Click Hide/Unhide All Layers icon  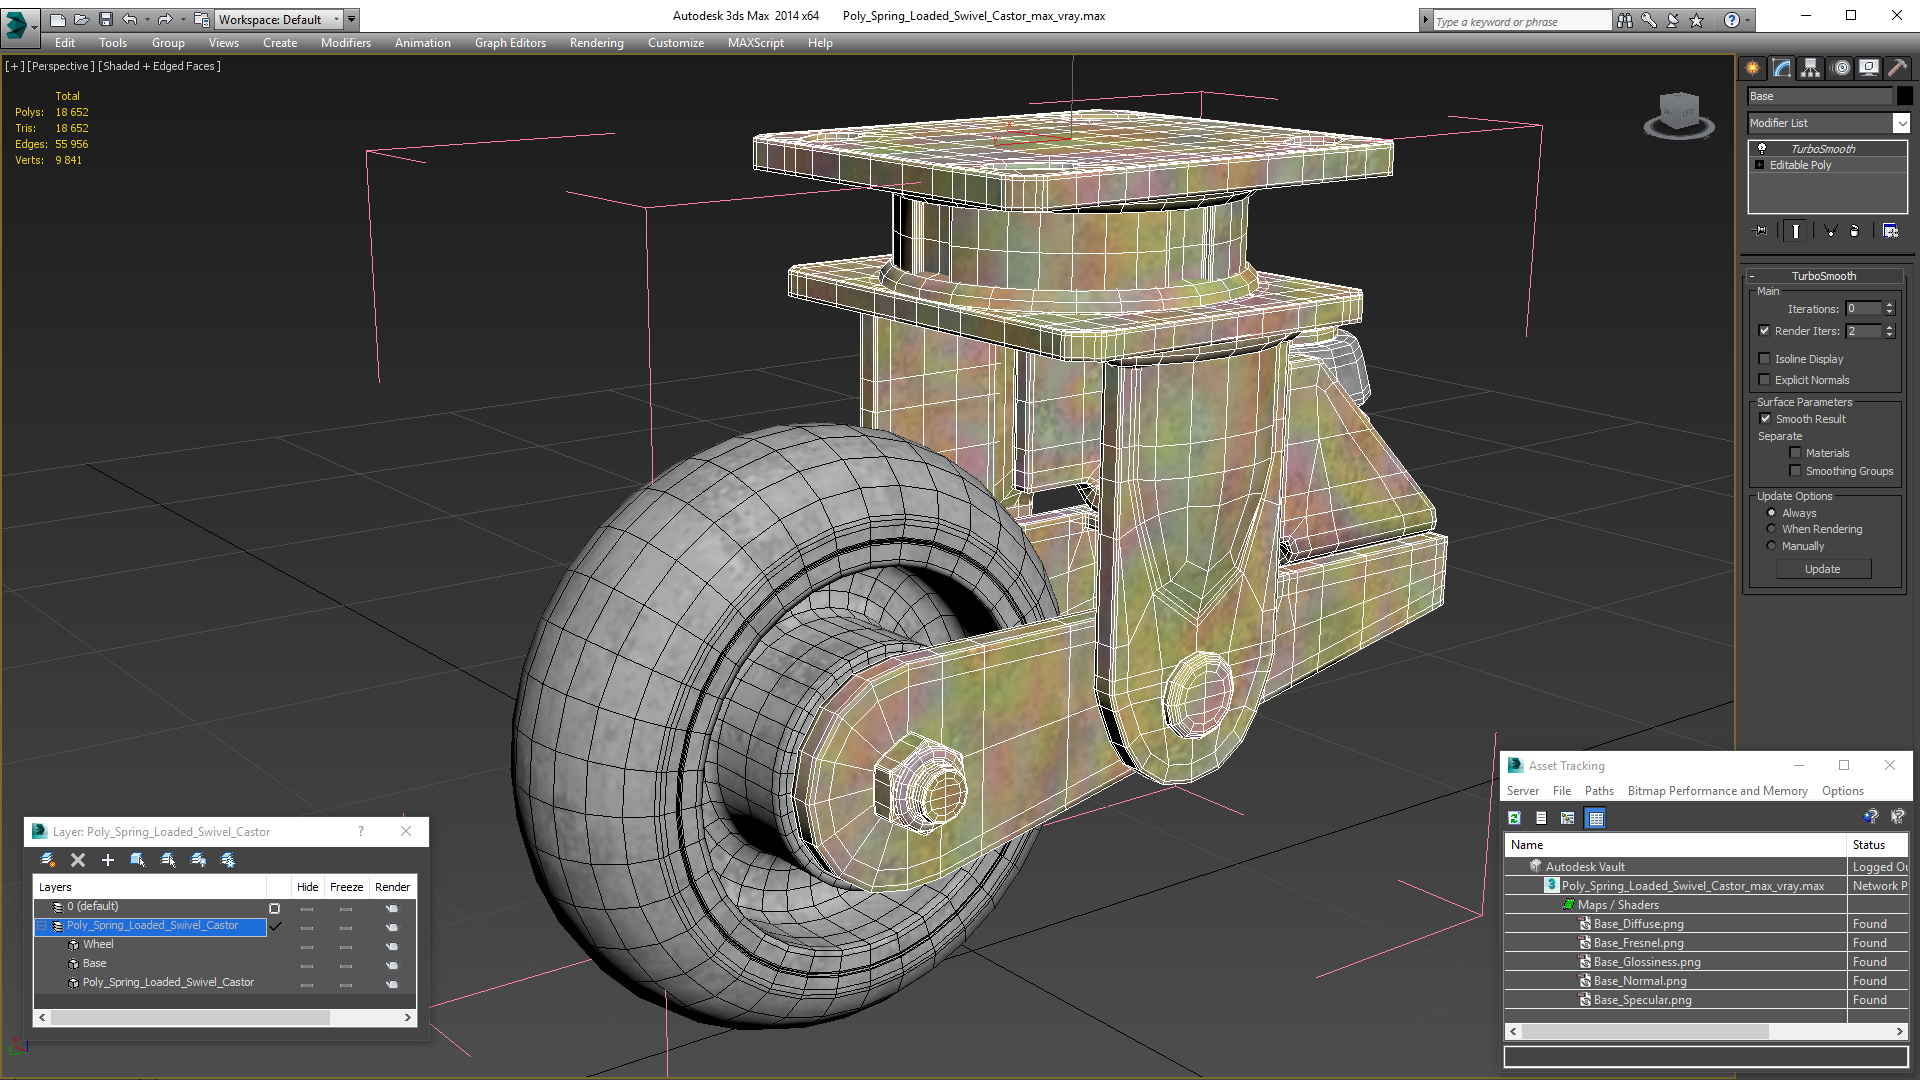click(x=198, y=860)
